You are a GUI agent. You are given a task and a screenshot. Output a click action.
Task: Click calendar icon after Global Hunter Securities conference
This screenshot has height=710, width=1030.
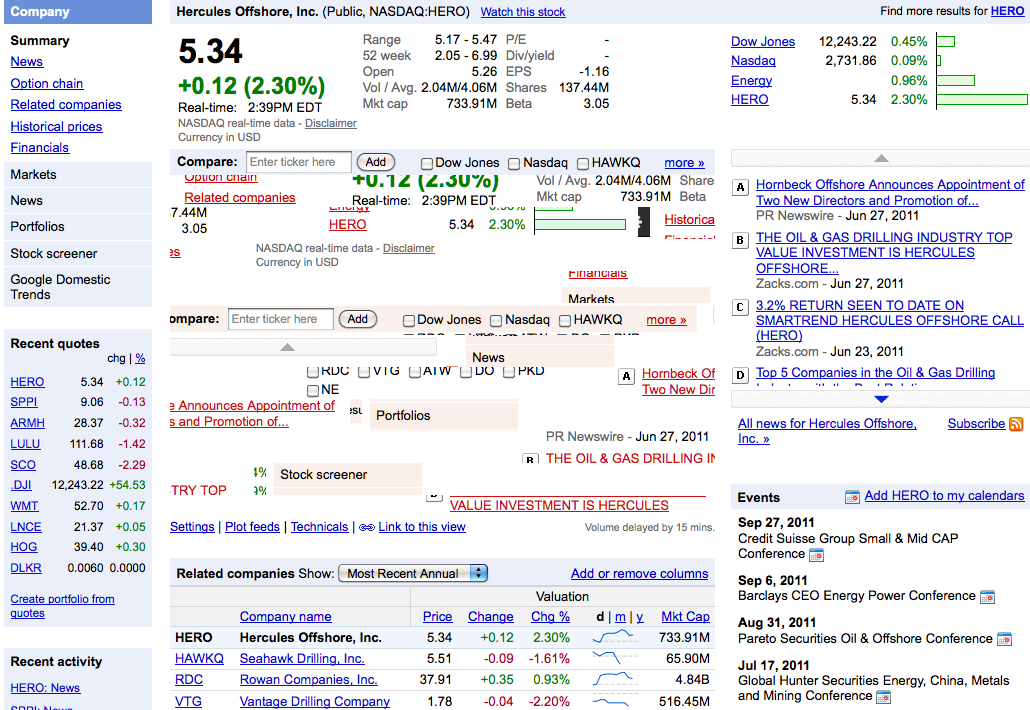click(884, 697)
